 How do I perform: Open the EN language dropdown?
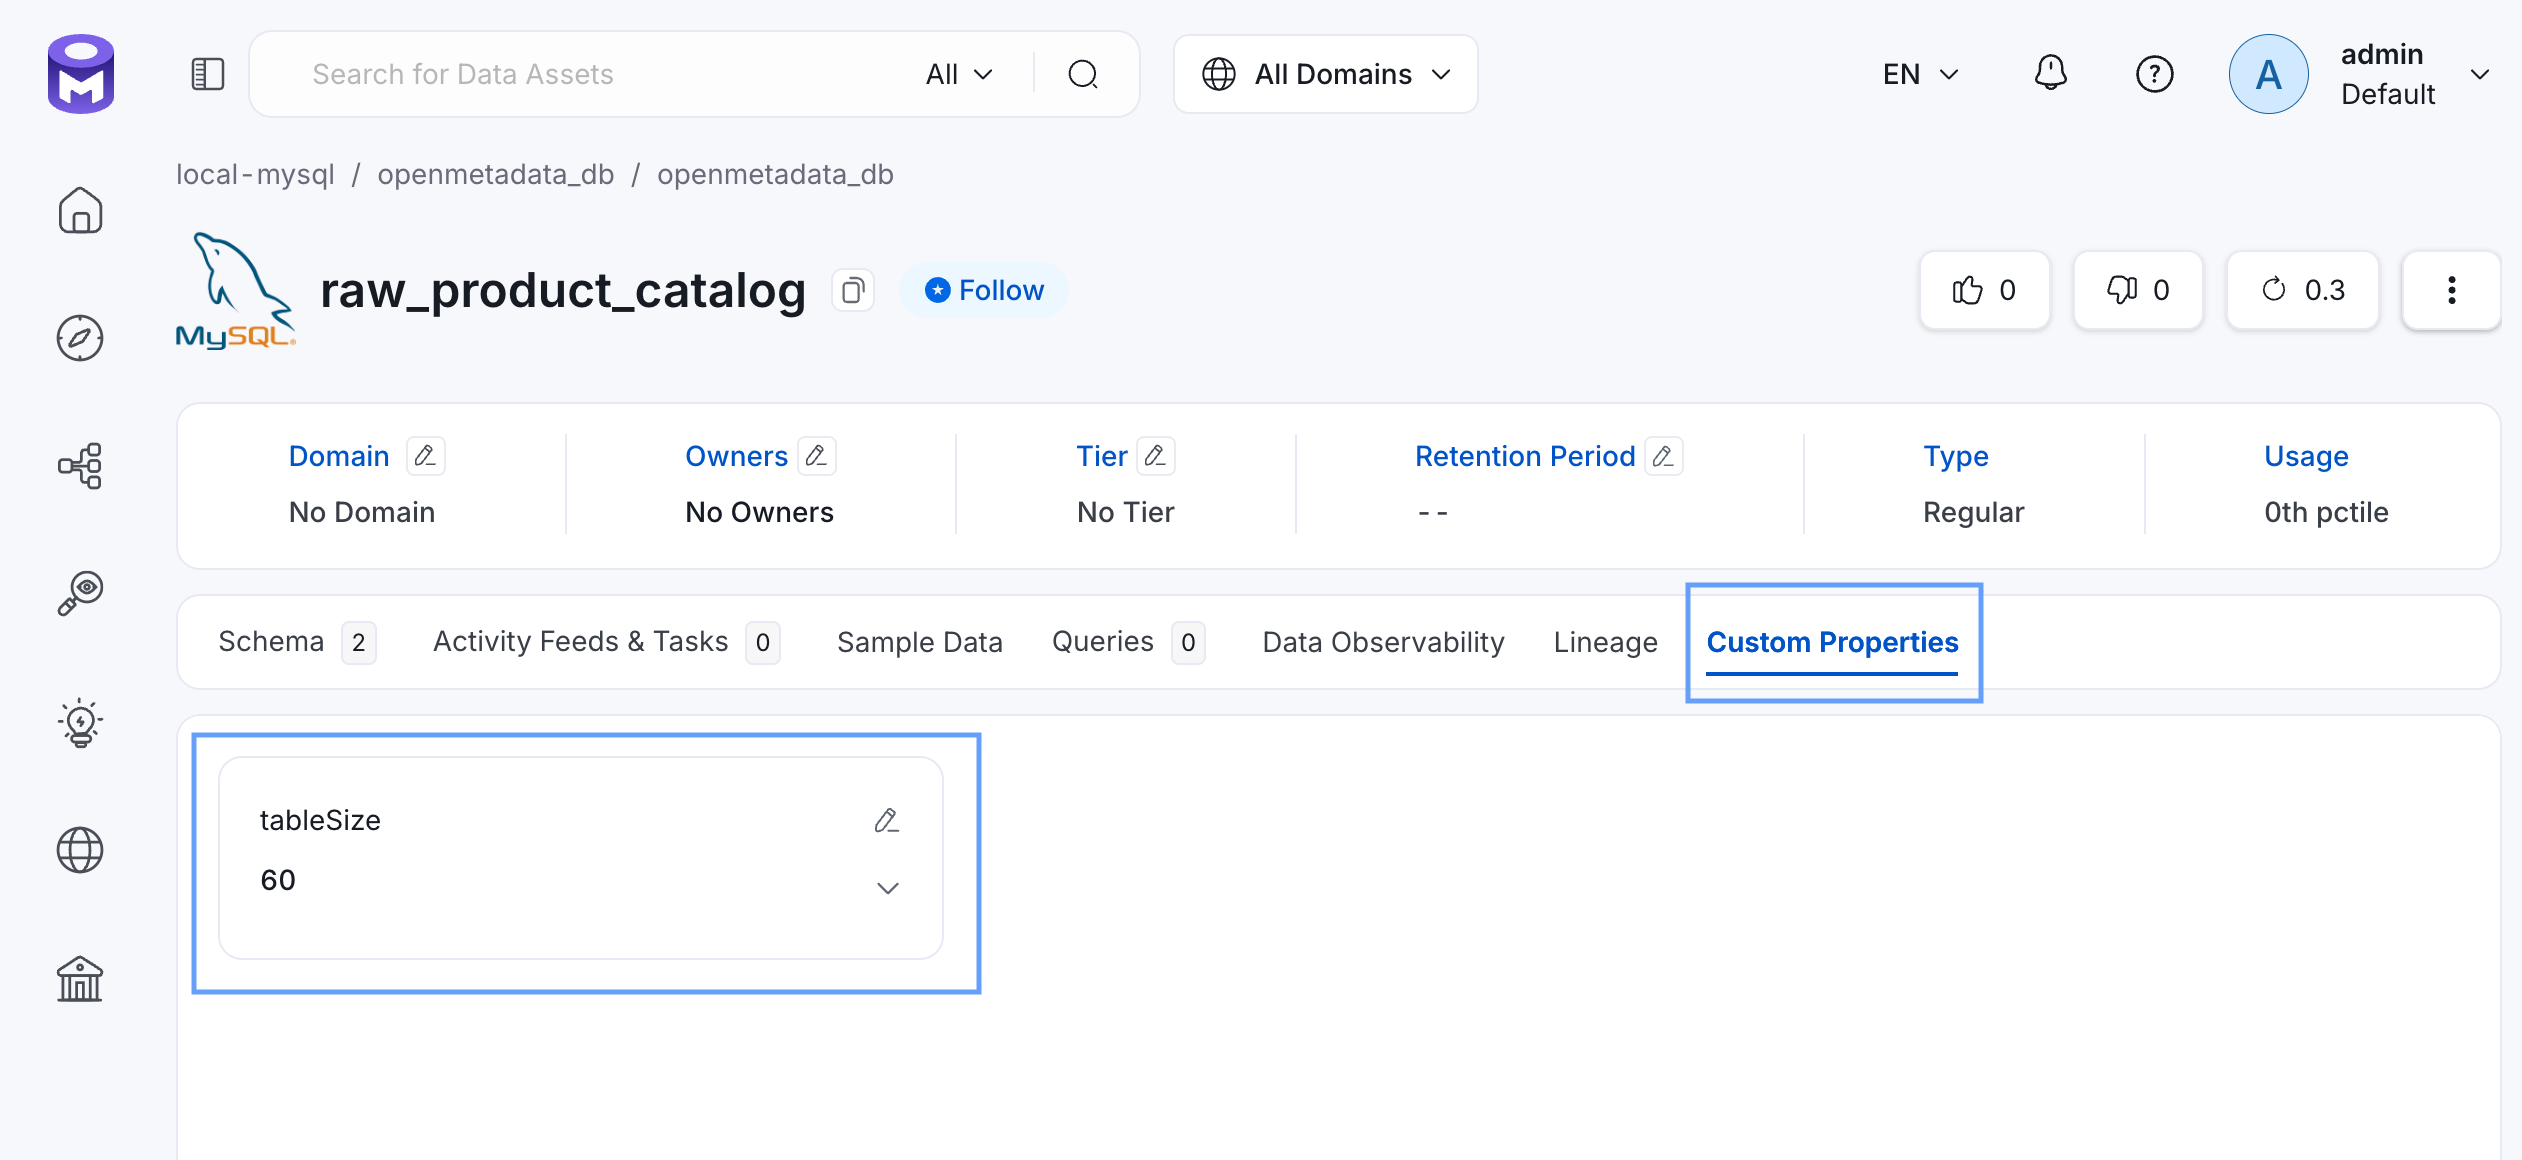tap(1918, 73)
